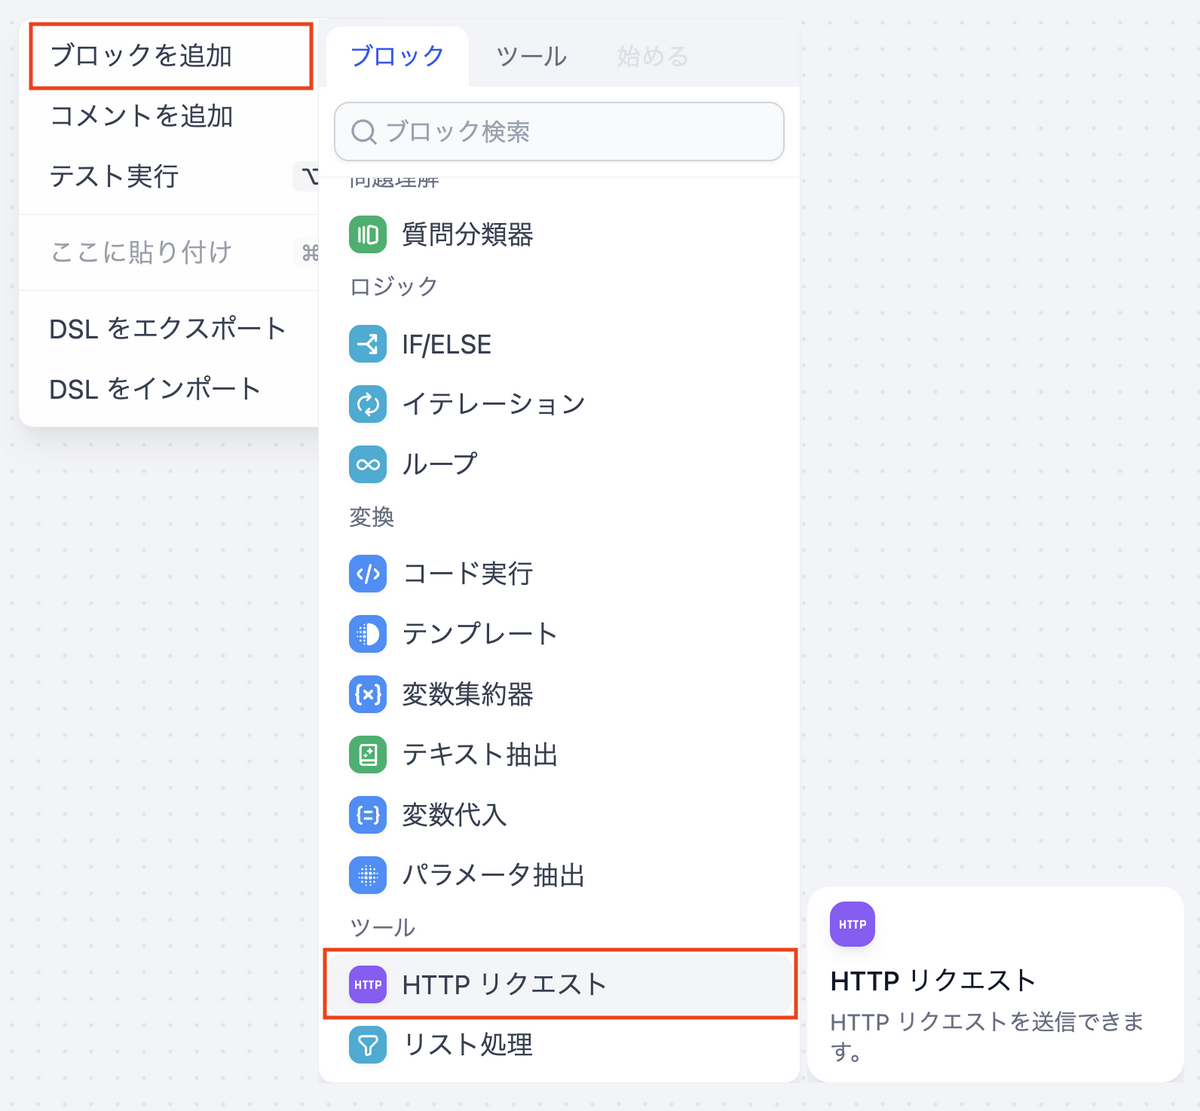The image size is (1200, 1111).
Task: Add an IF/ELSE logic block
Action: (x=446, y=344)
